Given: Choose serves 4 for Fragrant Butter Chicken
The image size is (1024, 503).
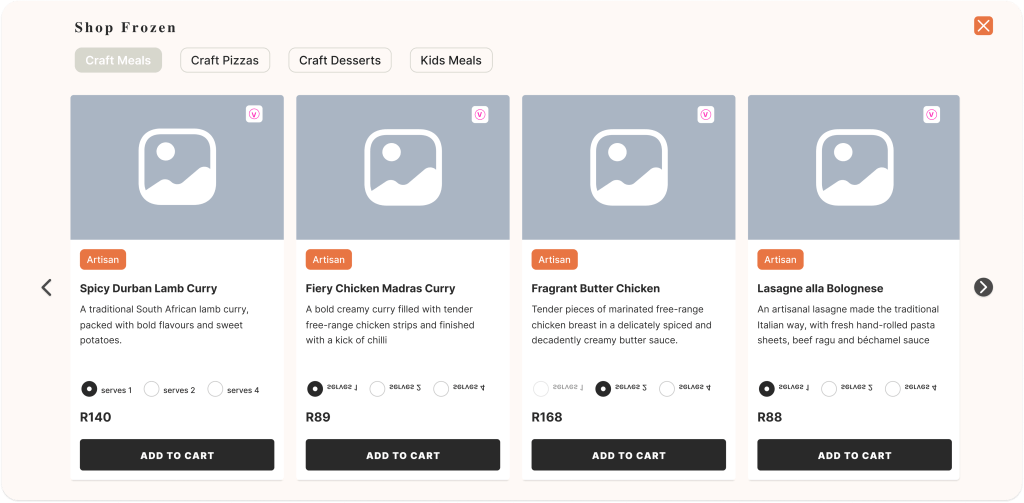Looking at the screenshot, I should coord(667,389).
